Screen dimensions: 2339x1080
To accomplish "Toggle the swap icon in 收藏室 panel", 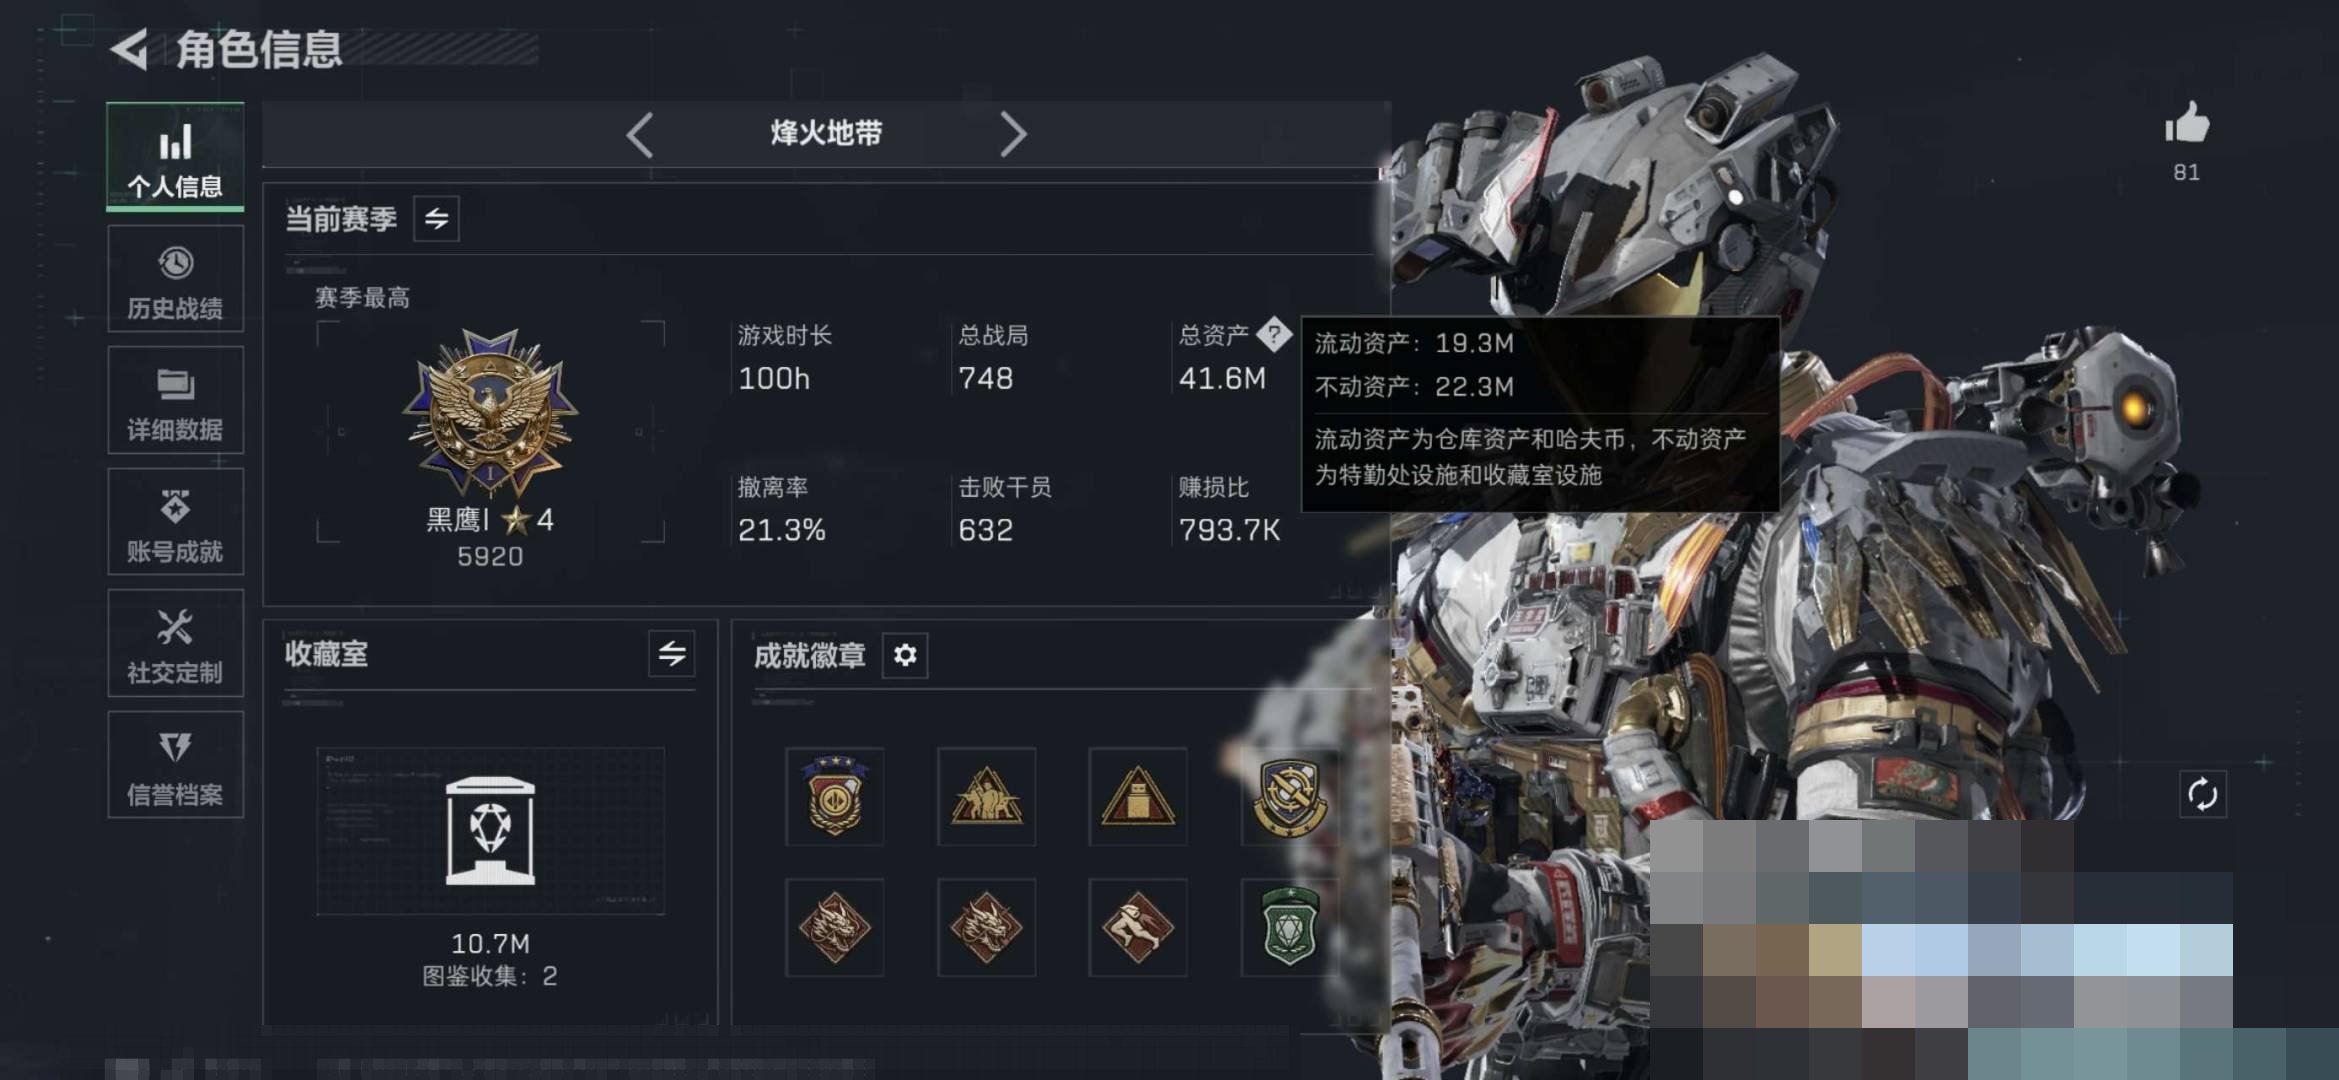I will click(671, 654).
